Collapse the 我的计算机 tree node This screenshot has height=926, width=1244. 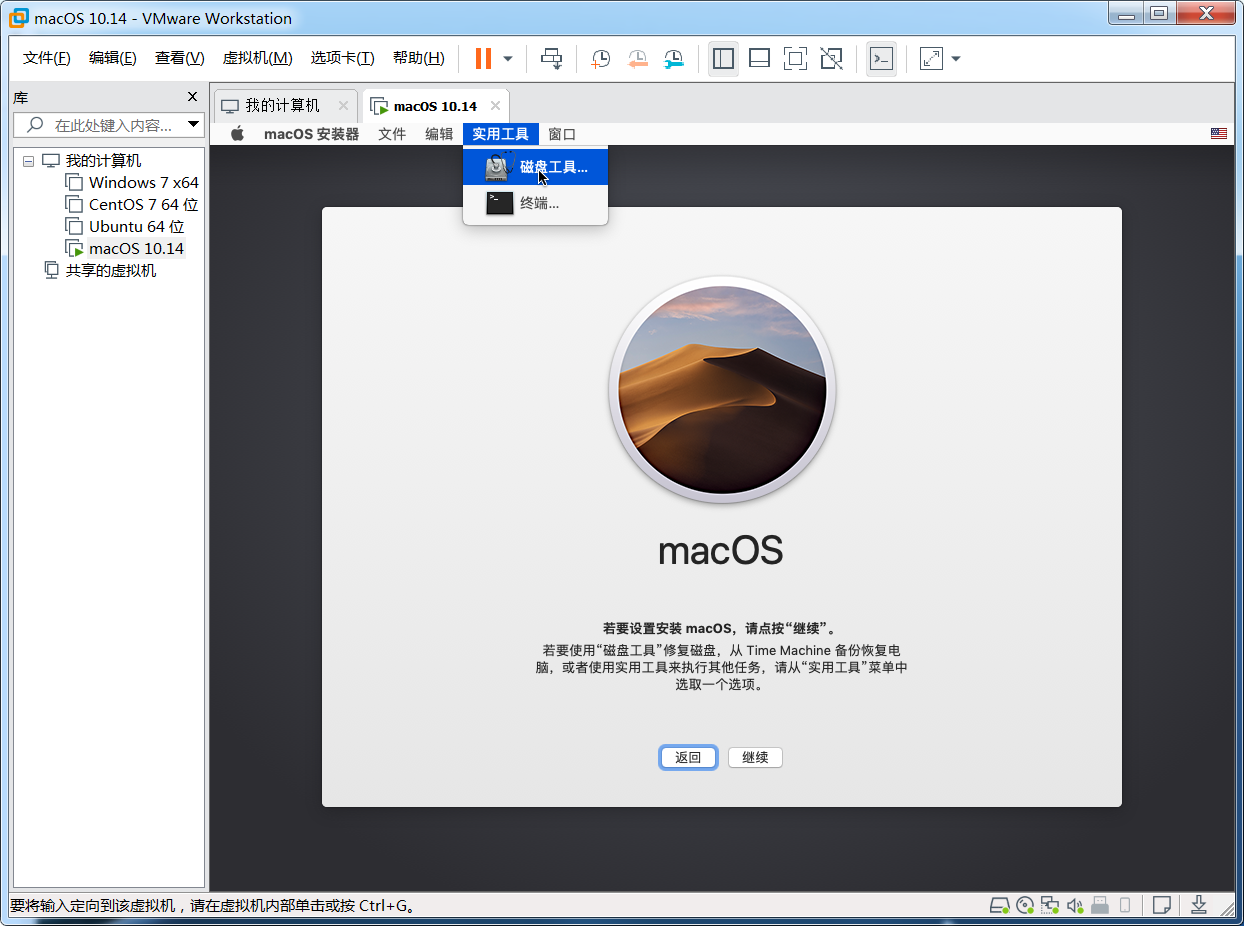pyautogui.click(x=28, y=160)
